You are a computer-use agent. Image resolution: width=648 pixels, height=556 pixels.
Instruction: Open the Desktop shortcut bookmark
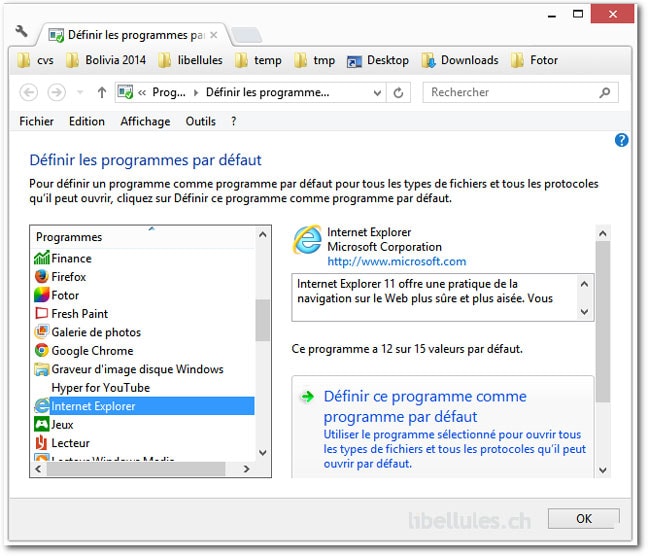pyautogui.click(x=378, y=60)
